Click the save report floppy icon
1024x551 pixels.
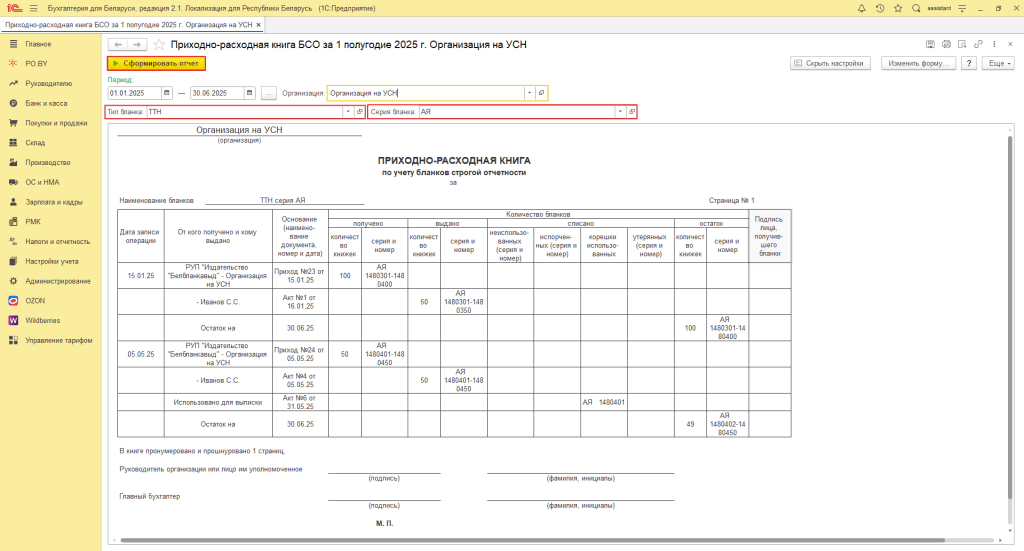[x=930, y=44]
